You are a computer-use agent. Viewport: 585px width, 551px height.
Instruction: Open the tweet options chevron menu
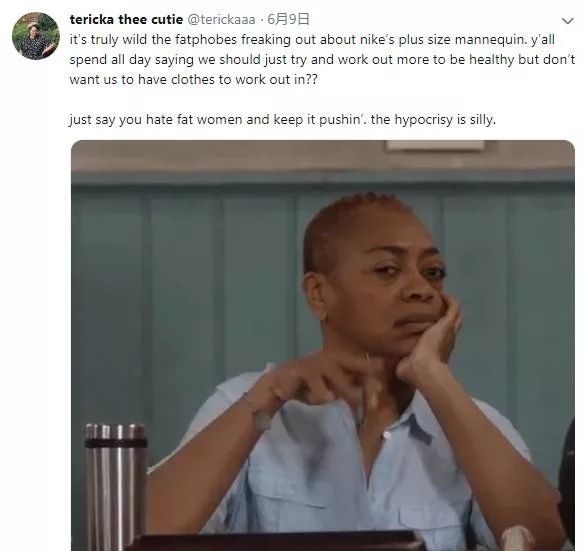[x=567, y=21]
